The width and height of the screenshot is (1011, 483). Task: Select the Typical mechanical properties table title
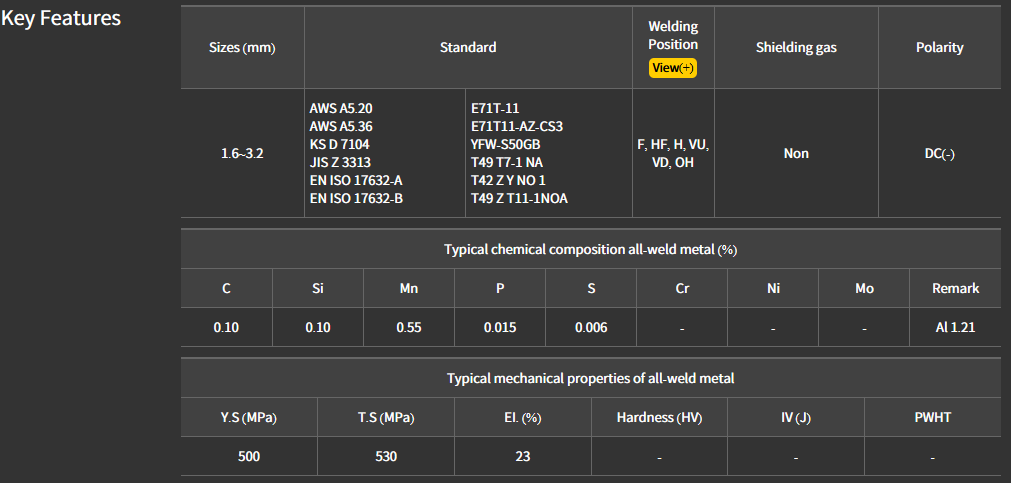590,378
